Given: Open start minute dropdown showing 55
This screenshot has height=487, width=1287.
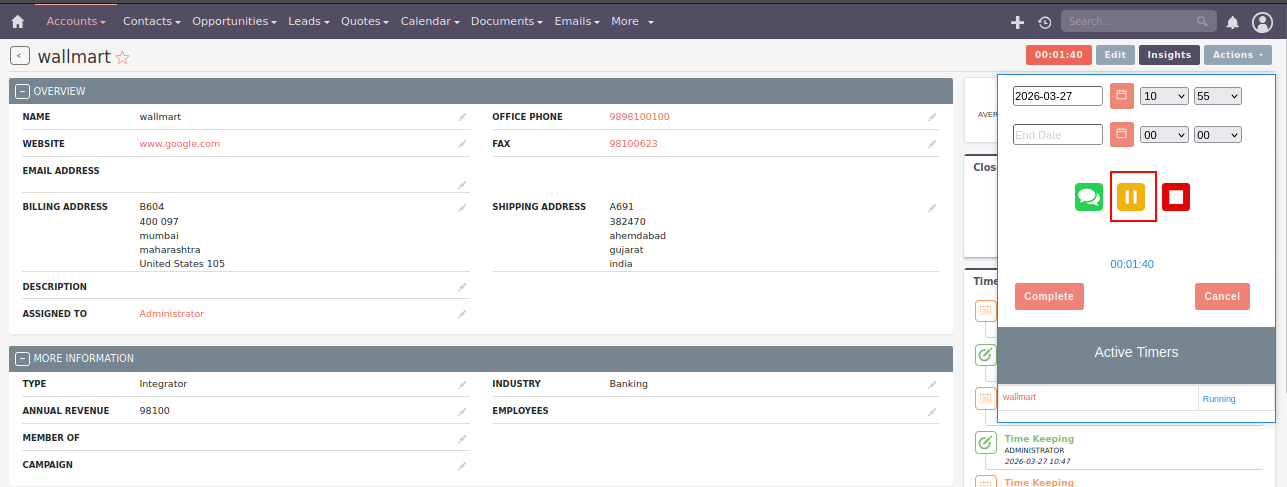Looking at the screenshot, I should [x=1217, y=96].
